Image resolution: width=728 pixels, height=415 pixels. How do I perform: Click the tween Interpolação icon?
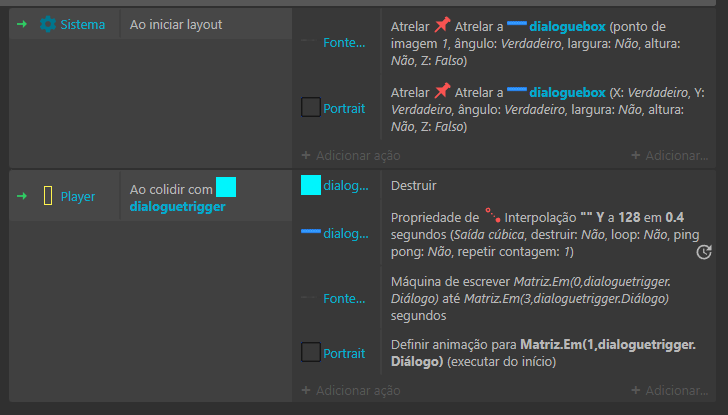[491, 215]
